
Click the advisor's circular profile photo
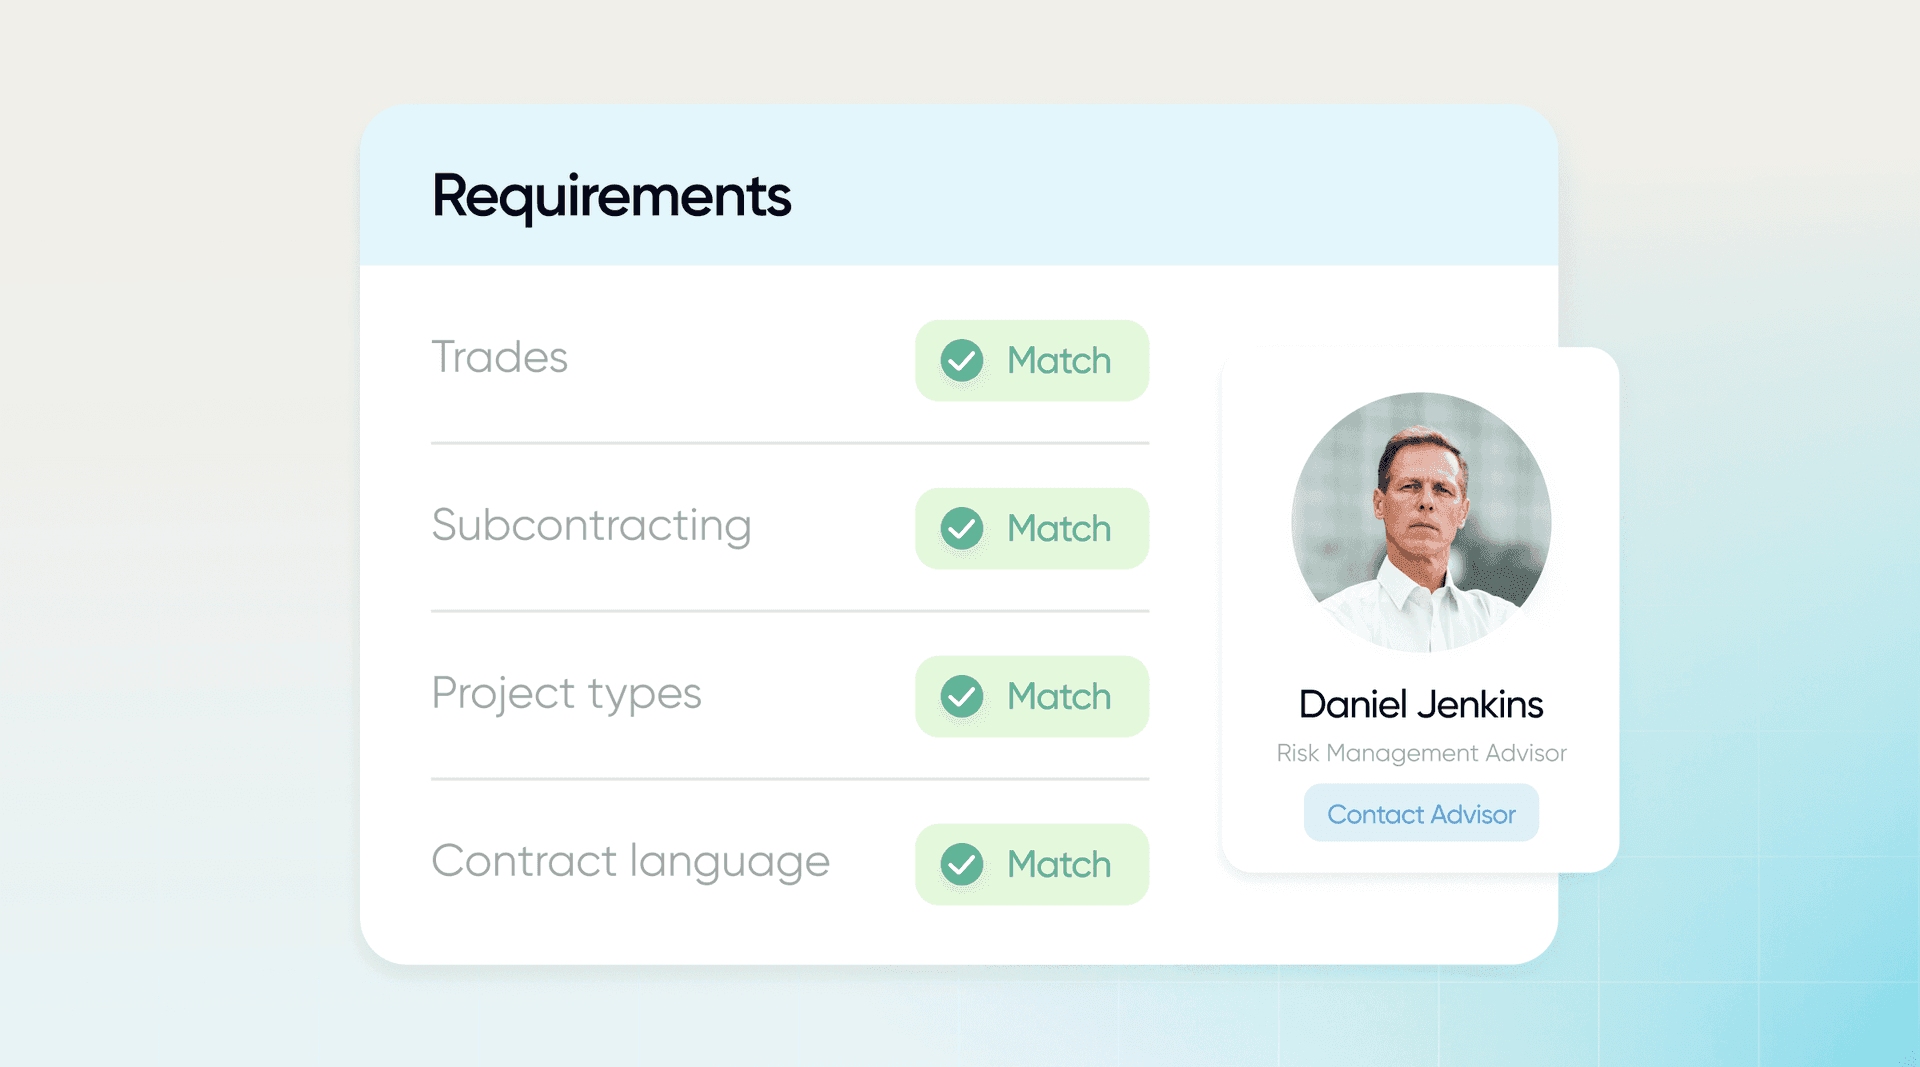[1421, 522]
